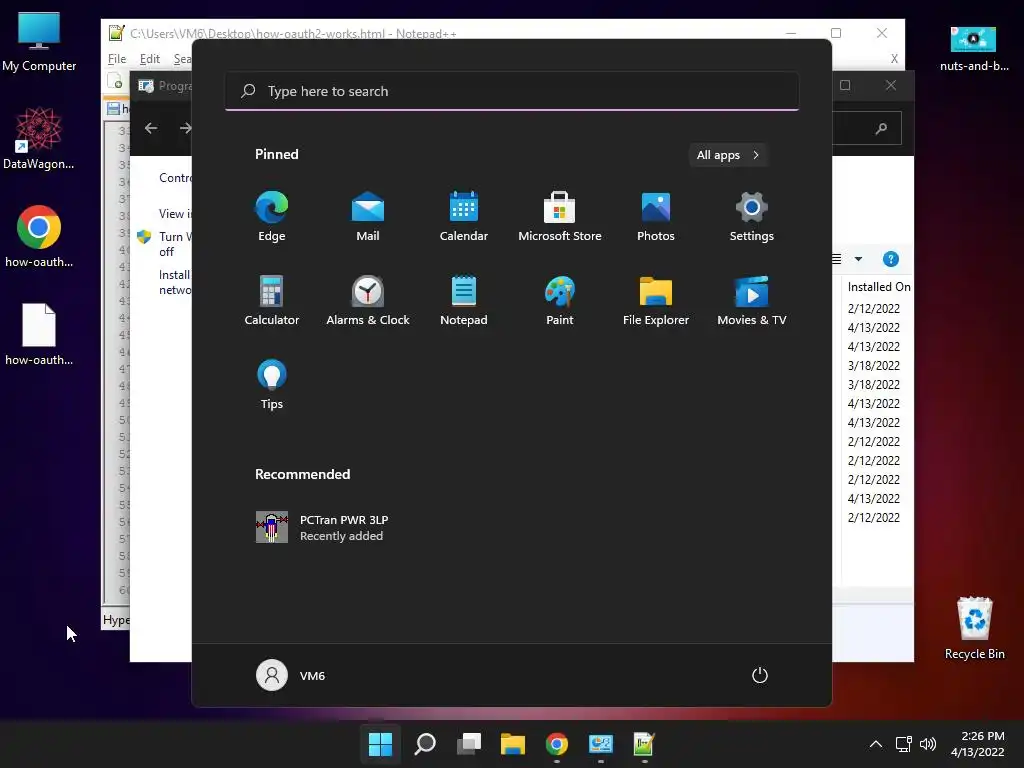Open volume control in system tray
The height and width of the screenshot is (768, 1024).
(928, 744)
